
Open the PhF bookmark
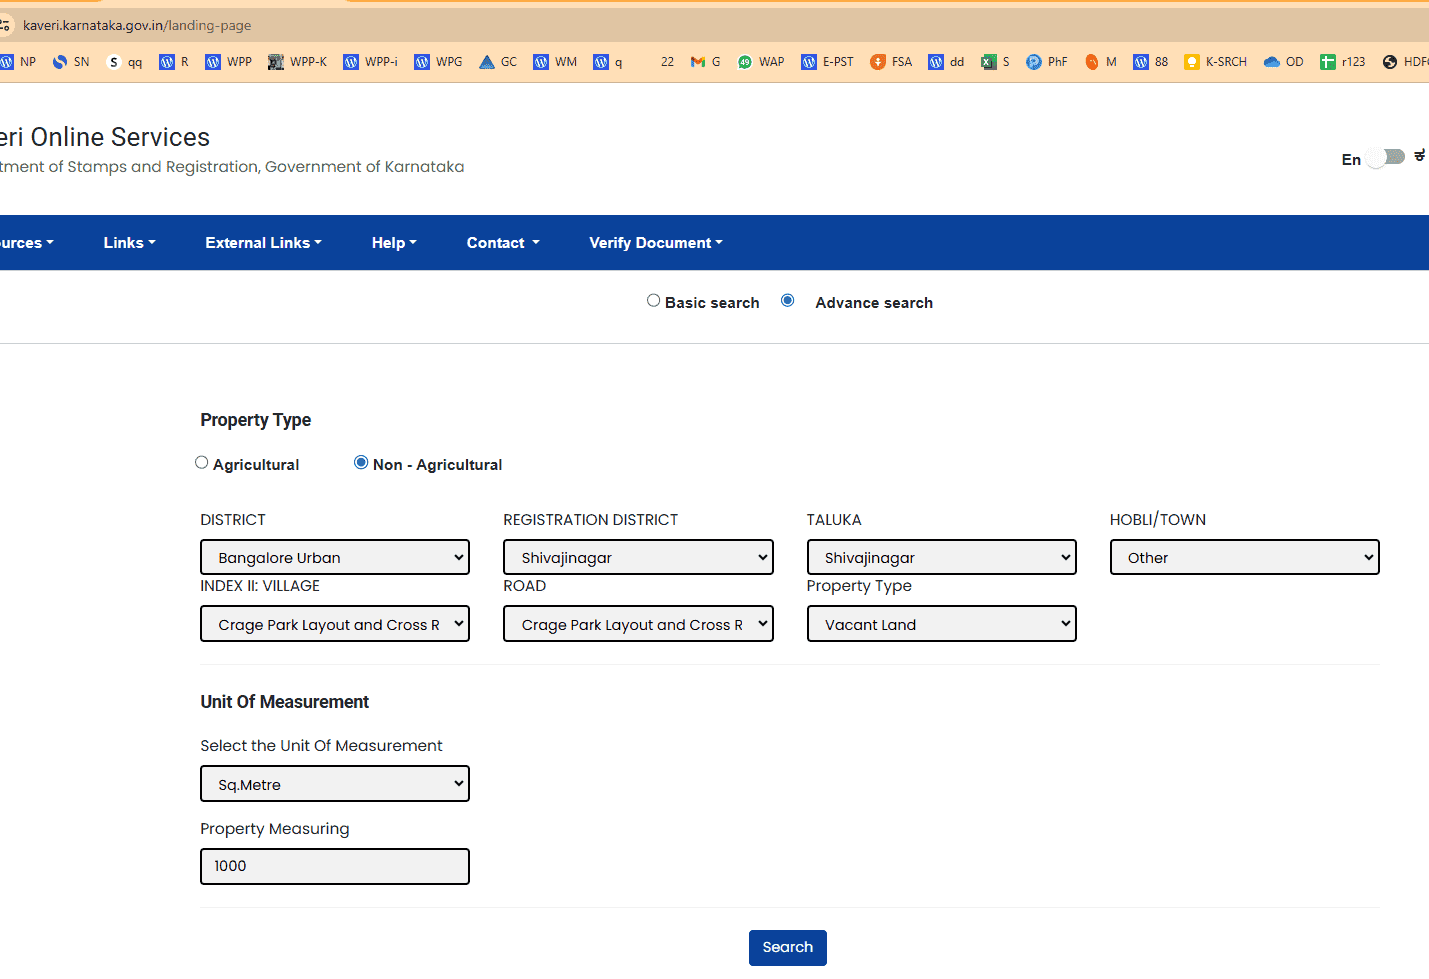1046,61
